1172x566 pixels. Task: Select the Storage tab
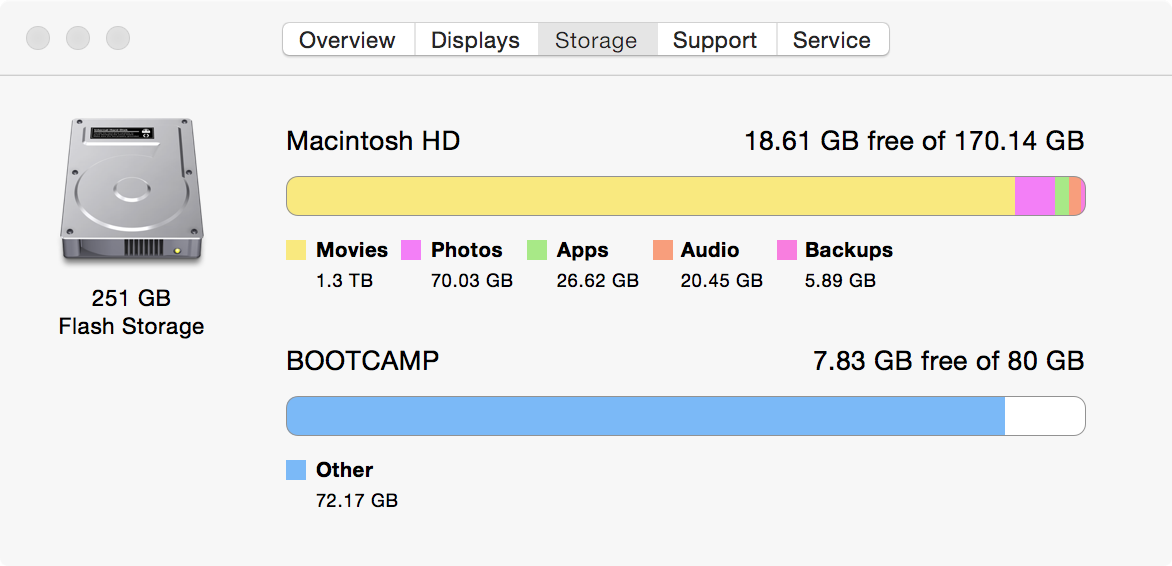(x=596, y=40)
